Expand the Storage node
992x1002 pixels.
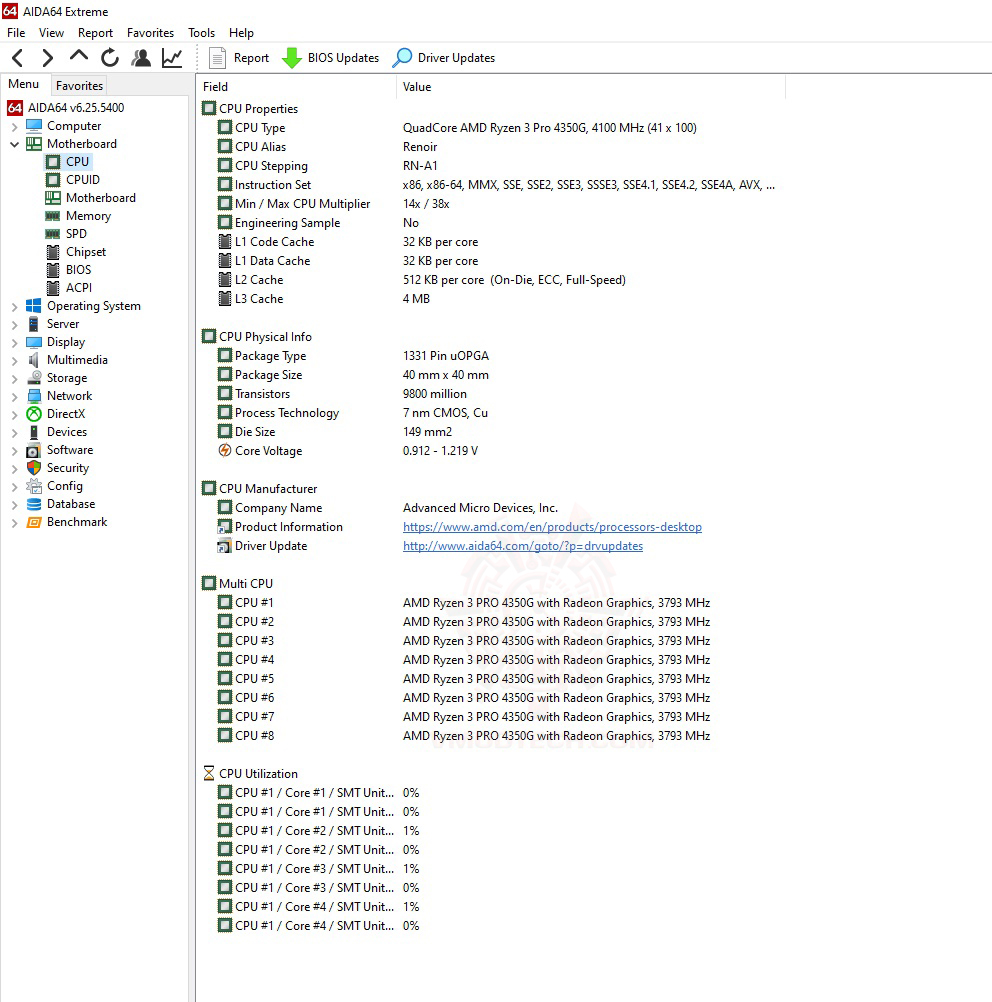pyautogui.click(x=14, y=378)
